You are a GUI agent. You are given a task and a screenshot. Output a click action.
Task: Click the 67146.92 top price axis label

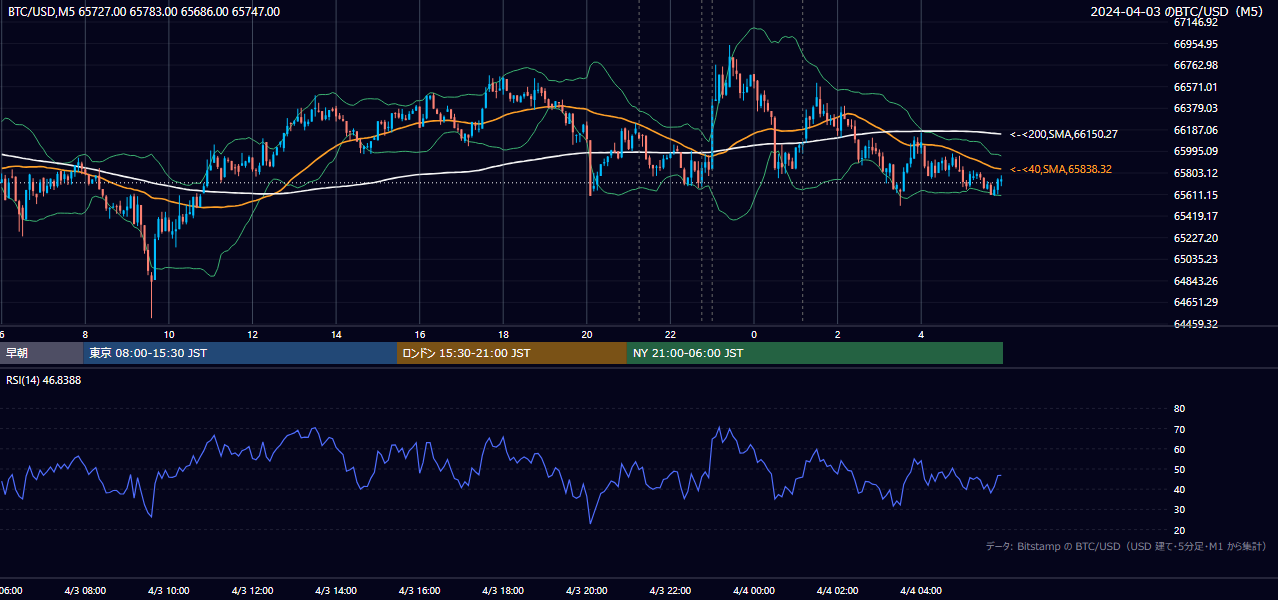click(x=1195, y=22)
